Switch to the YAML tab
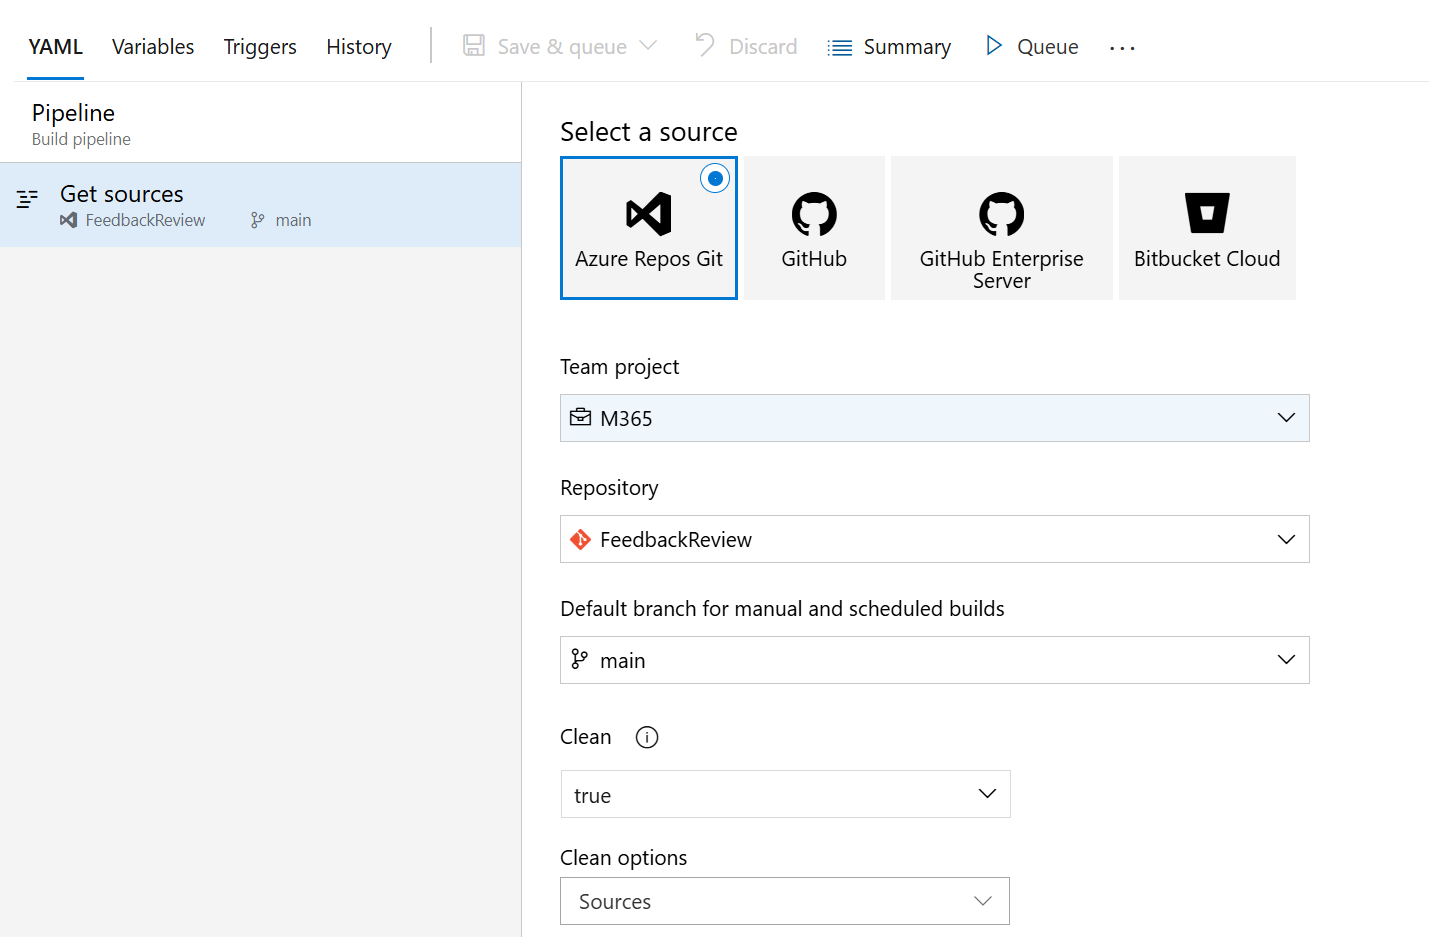Viewport: 1429px width, 937px height. (x=56, y=47)
